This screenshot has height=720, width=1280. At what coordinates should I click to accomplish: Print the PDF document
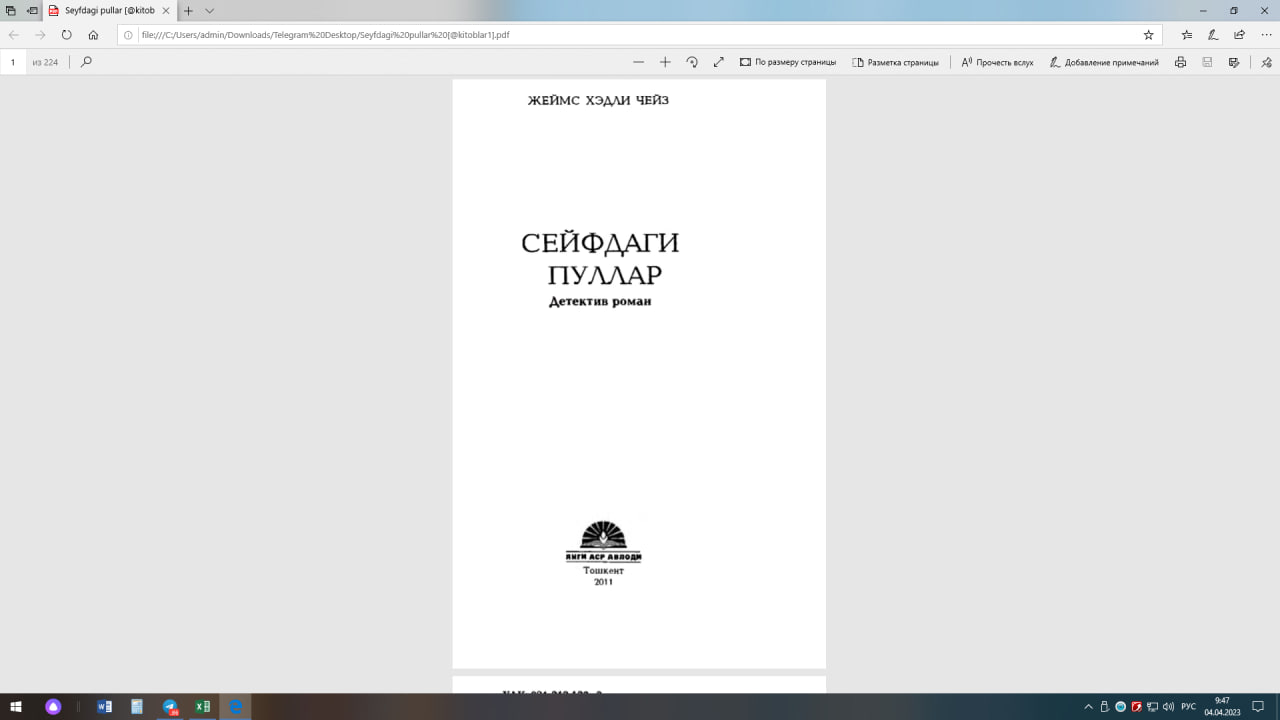coord(1181,62)
